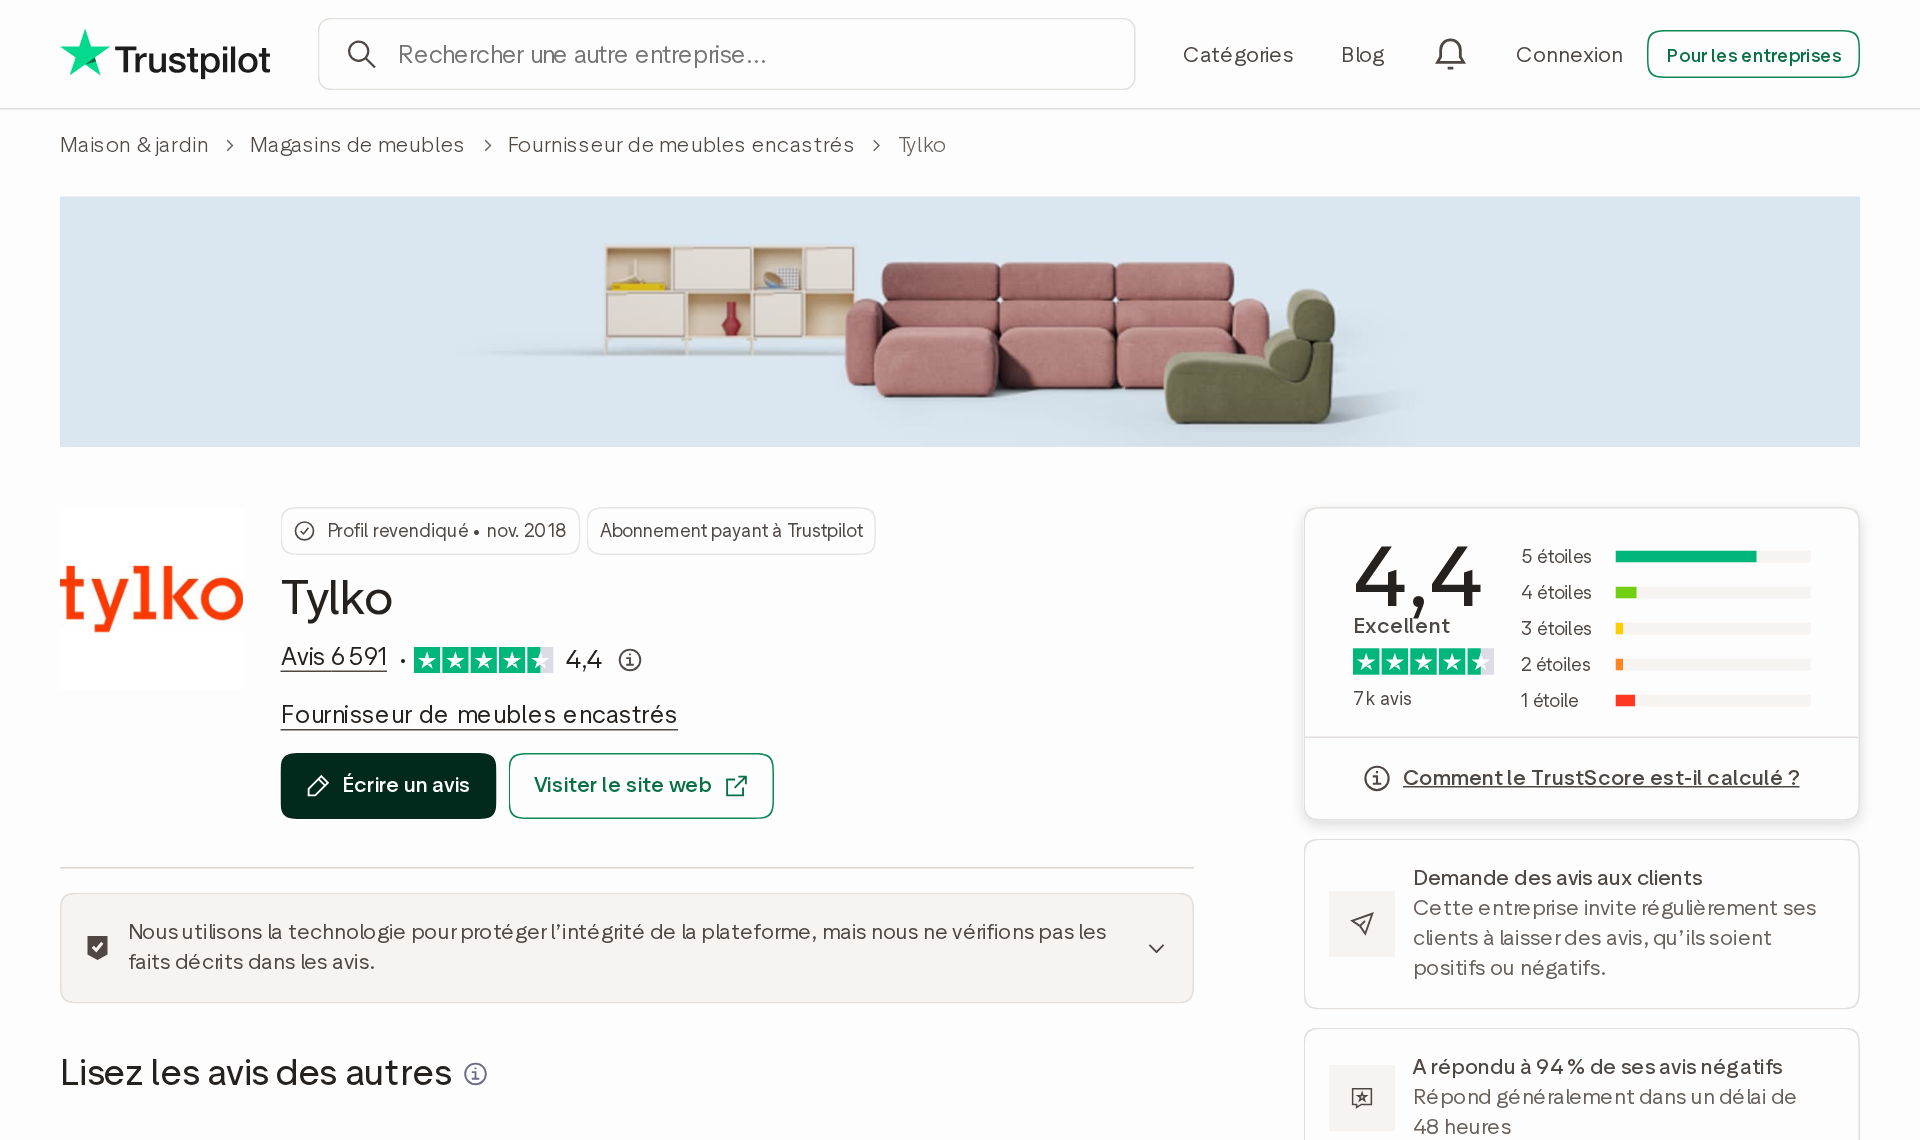1920x1140 pixels.
Task: Go to Magasins de meubles breadcrumb
Action: (x=357, y=145)
